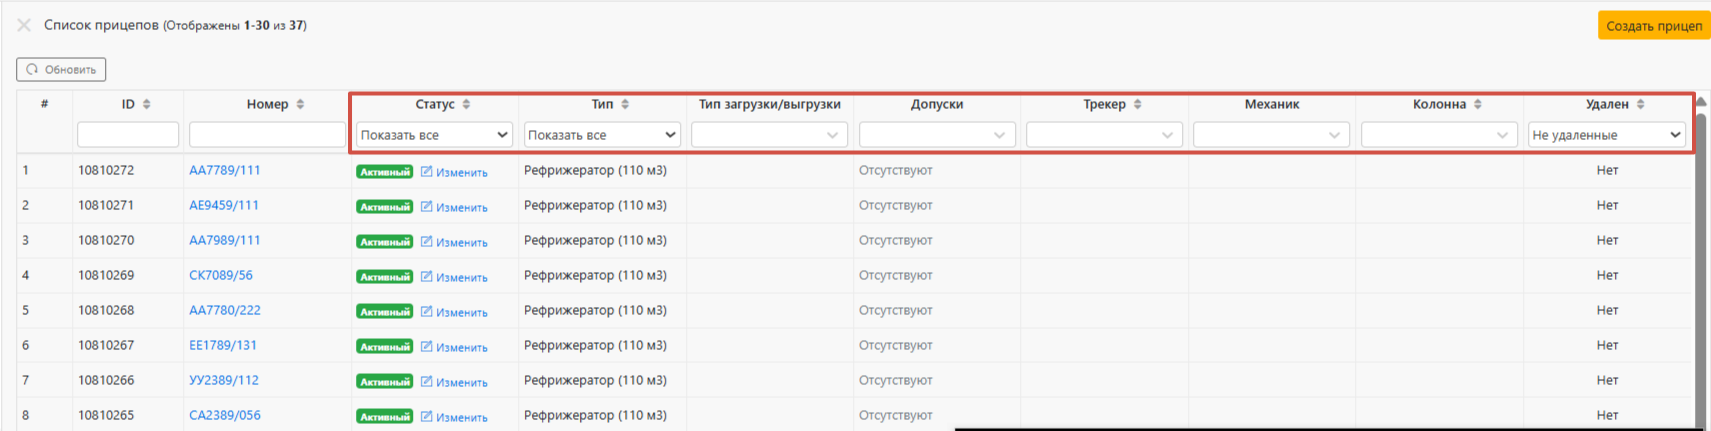Click Активный status badge for ID 10810272
Viewport: 1711px width, 431px height.
(385, 172)
